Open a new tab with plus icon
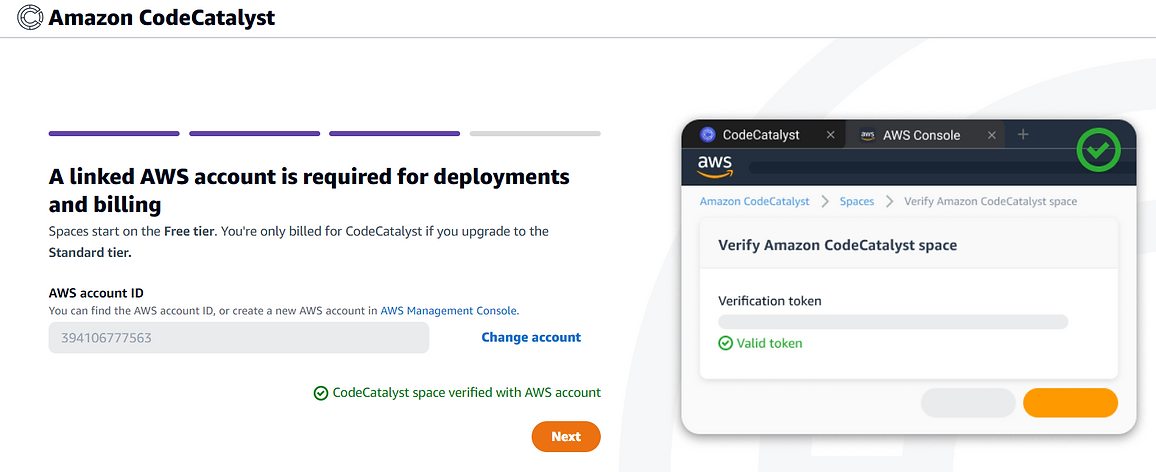The height and width of the screenshot is (472, 1156). click(x=1023, y=134)
